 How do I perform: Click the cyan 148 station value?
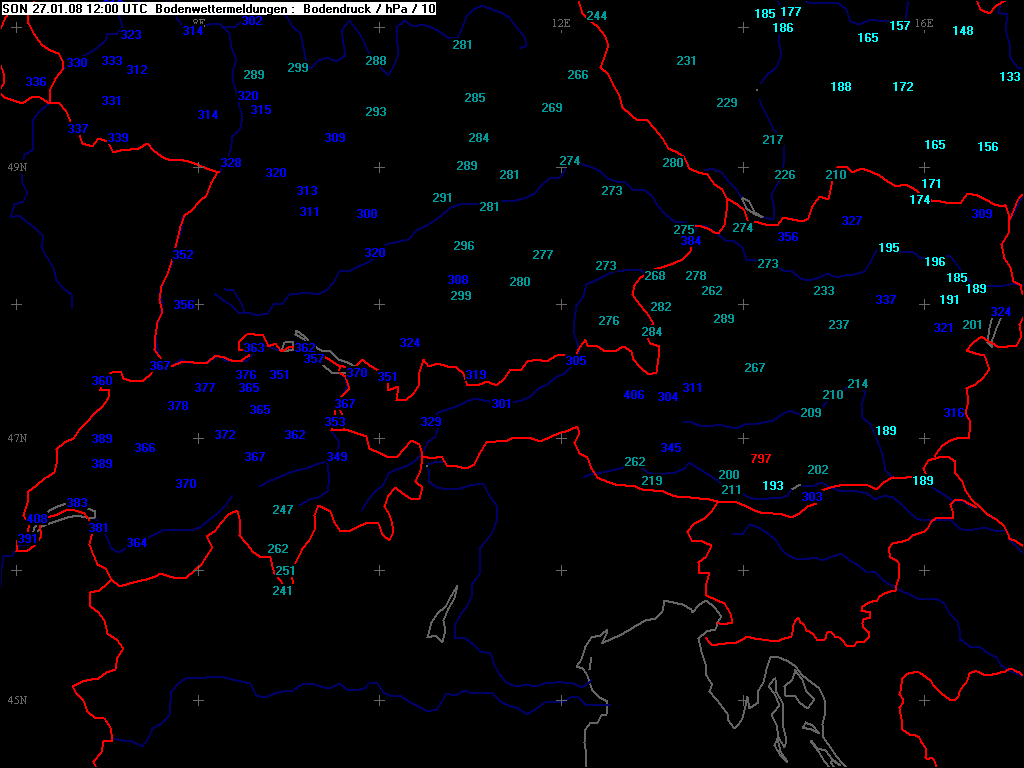pos(963,31)
